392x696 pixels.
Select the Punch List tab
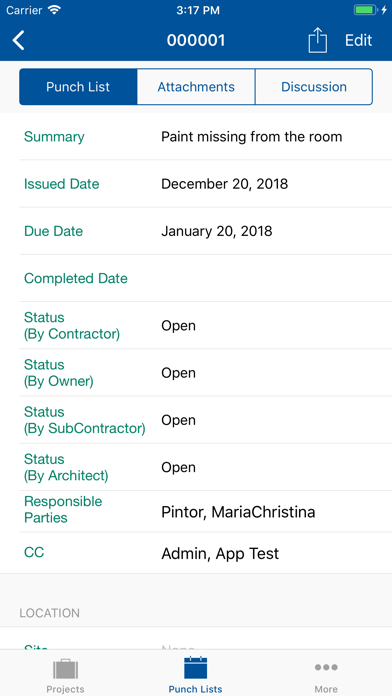(x=78, y=87)
